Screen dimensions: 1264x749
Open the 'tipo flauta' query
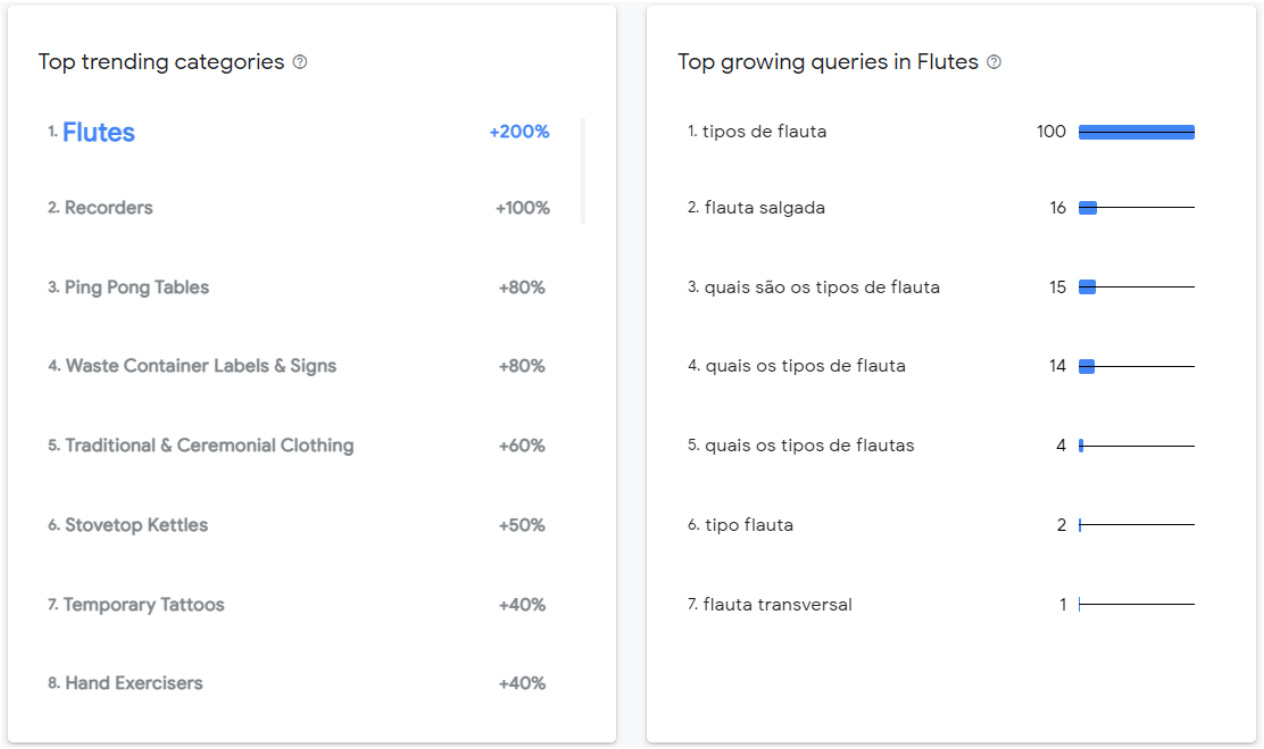tap(748, 525)
